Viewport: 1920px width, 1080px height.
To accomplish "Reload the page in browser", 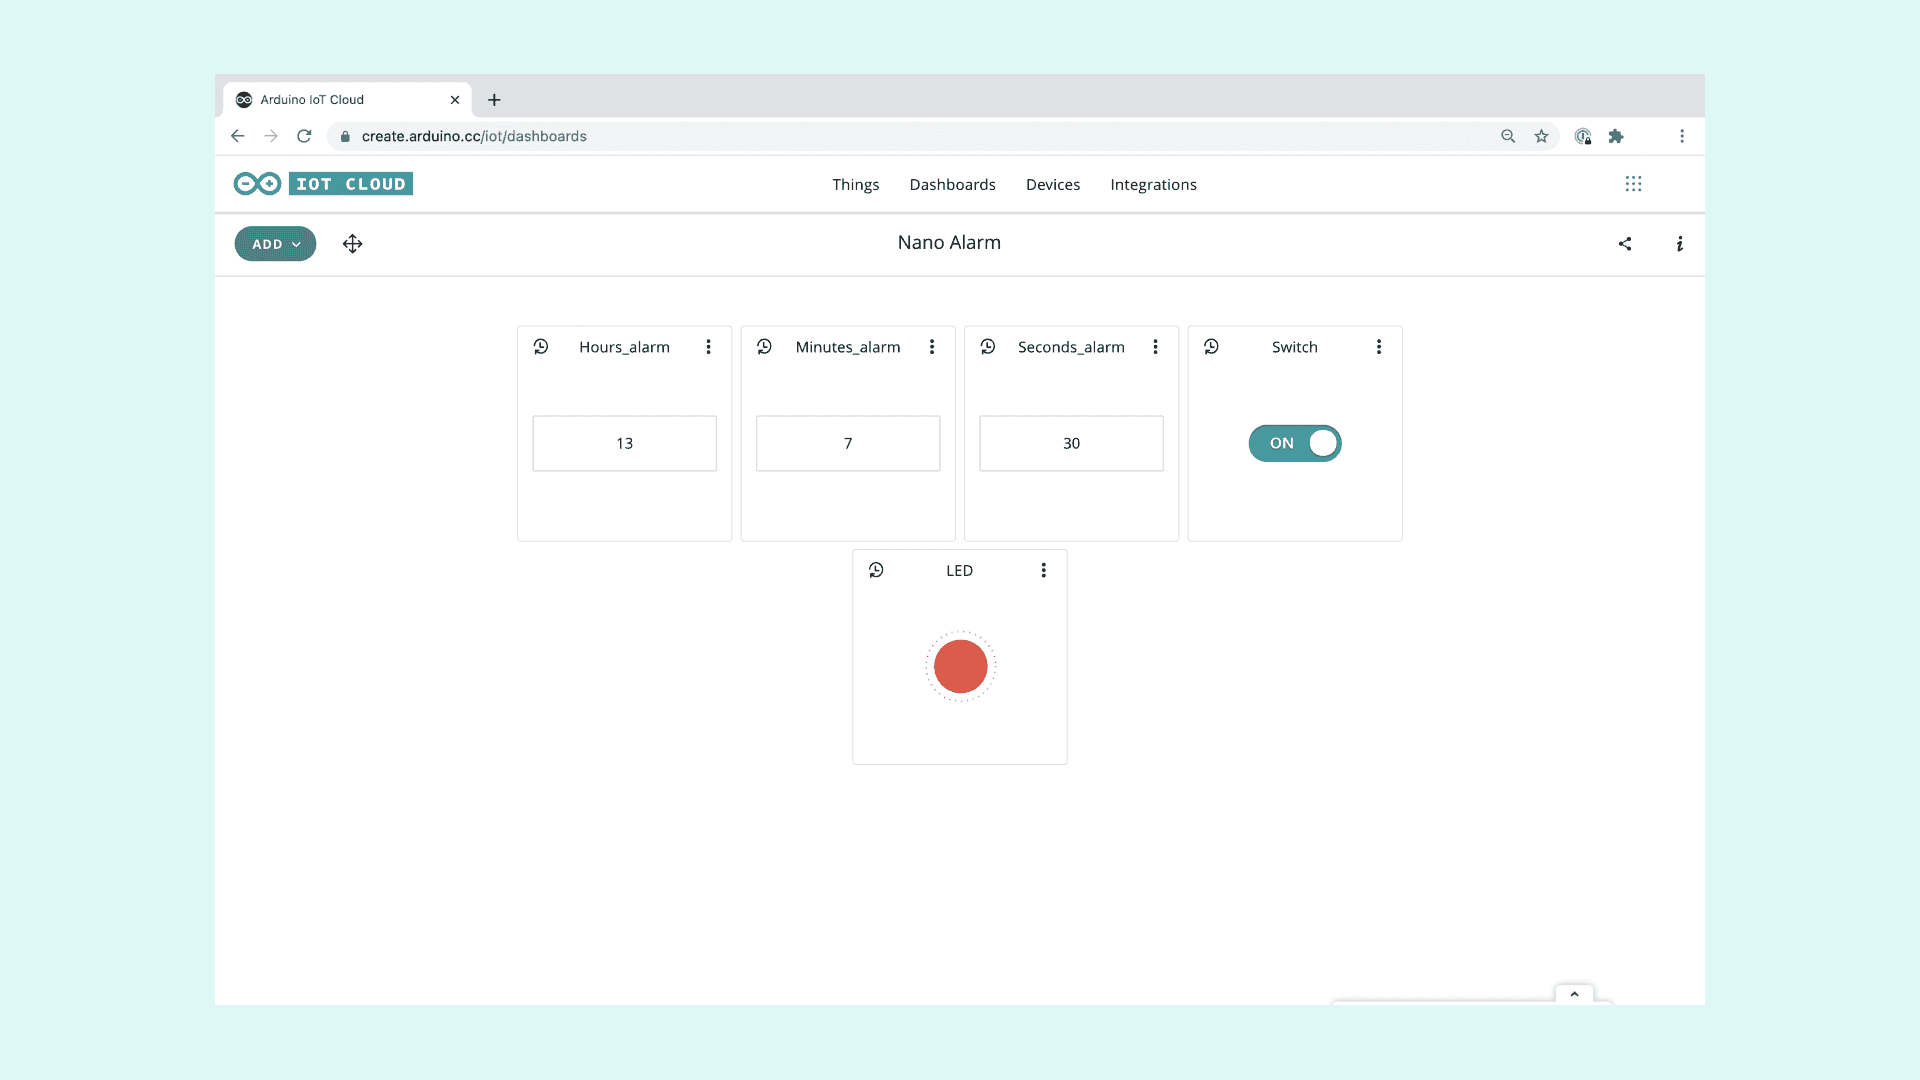I will click(x=304, y=136).
